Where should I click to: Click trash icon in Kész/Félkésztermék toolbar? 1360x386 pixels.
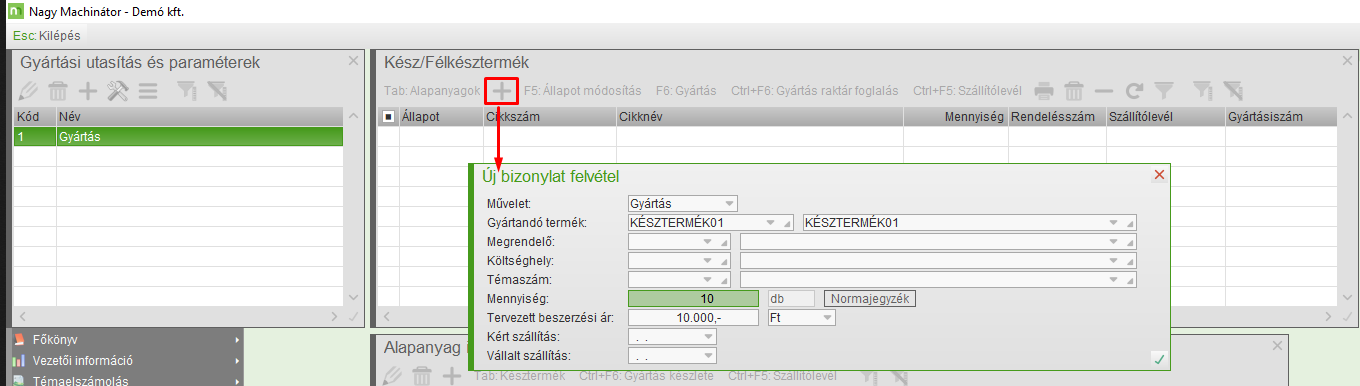tap(1074, 91)
